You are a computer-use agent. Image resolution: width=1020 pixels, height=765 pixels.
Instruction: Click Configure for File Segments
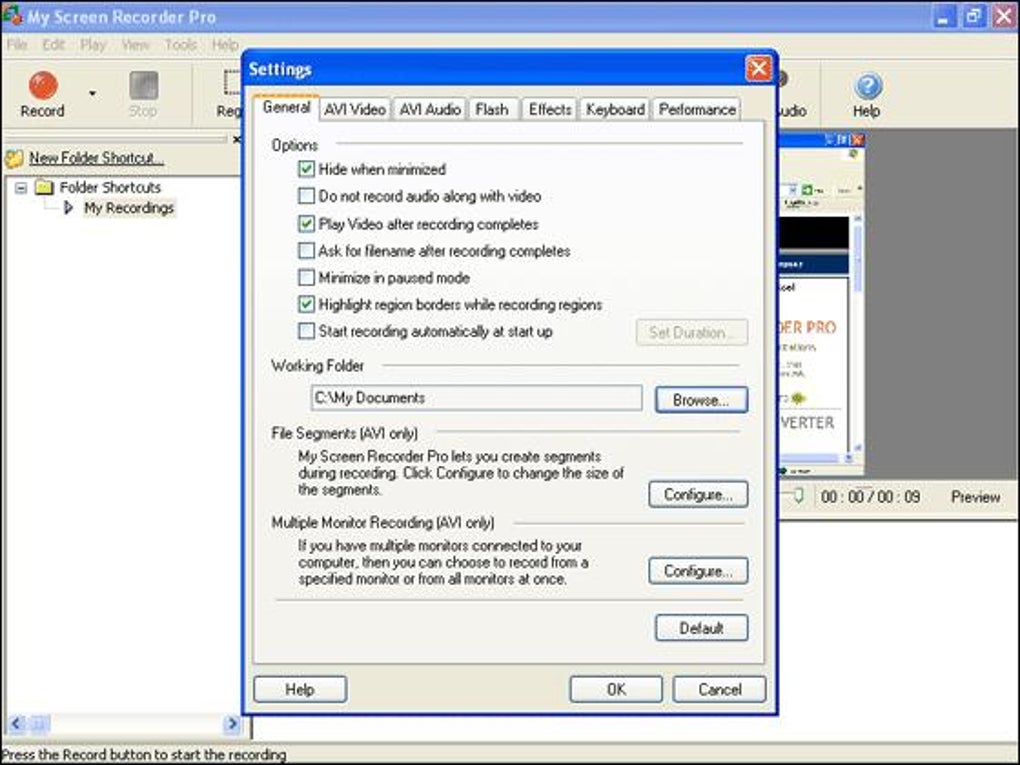[698, 494]
